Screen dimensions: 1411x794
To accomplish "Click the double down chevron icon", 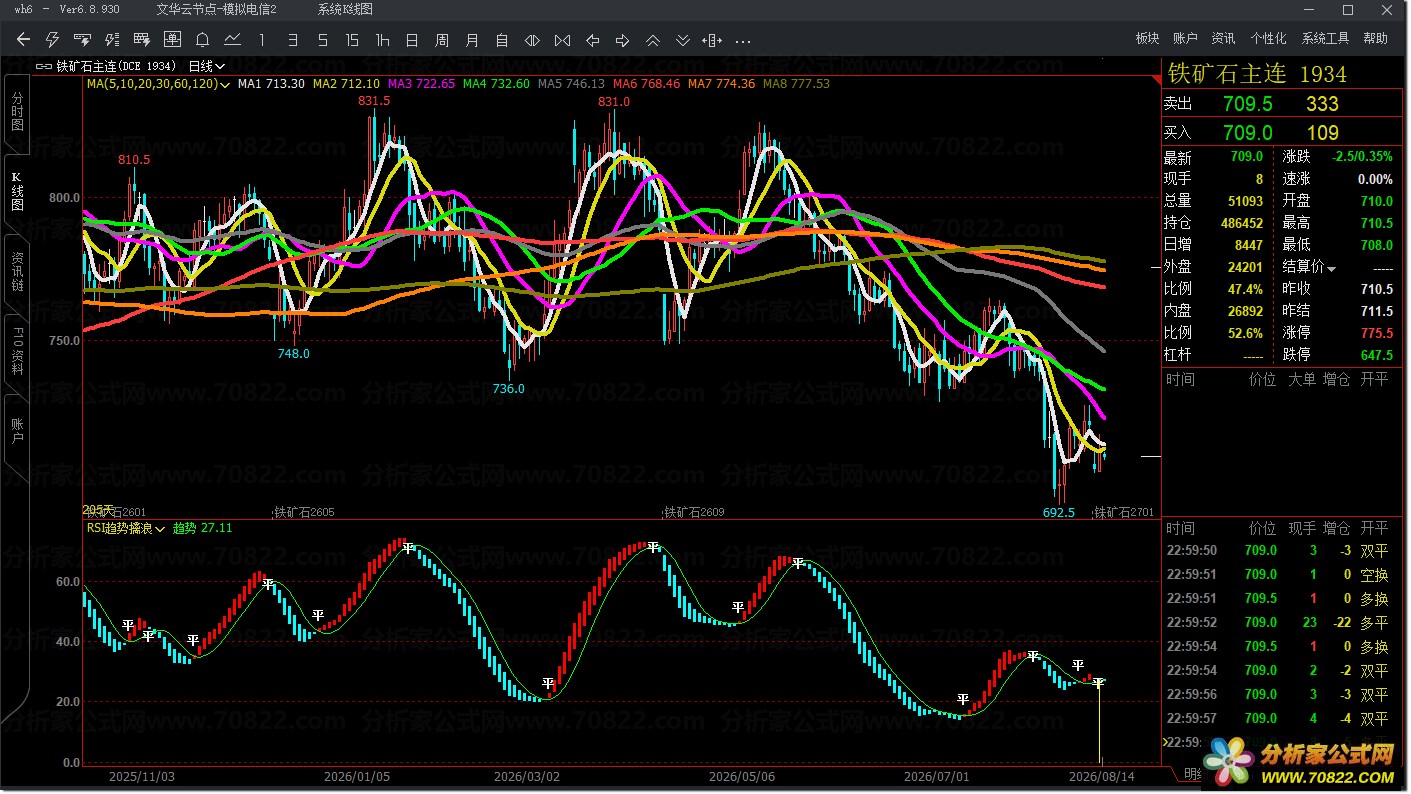I will (x=682, y=40).
